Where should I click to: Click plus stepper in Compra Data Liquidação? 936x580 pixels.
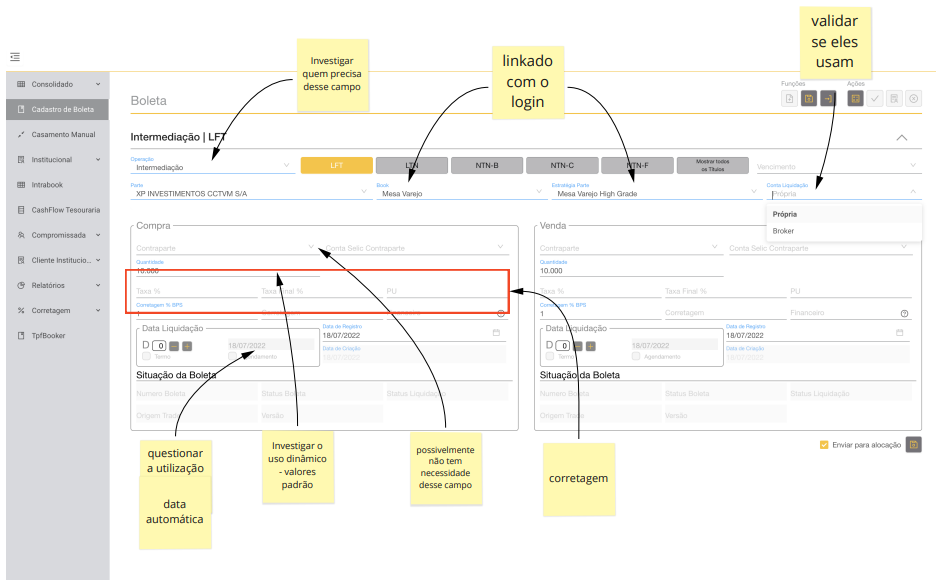(x=186, y=345)
